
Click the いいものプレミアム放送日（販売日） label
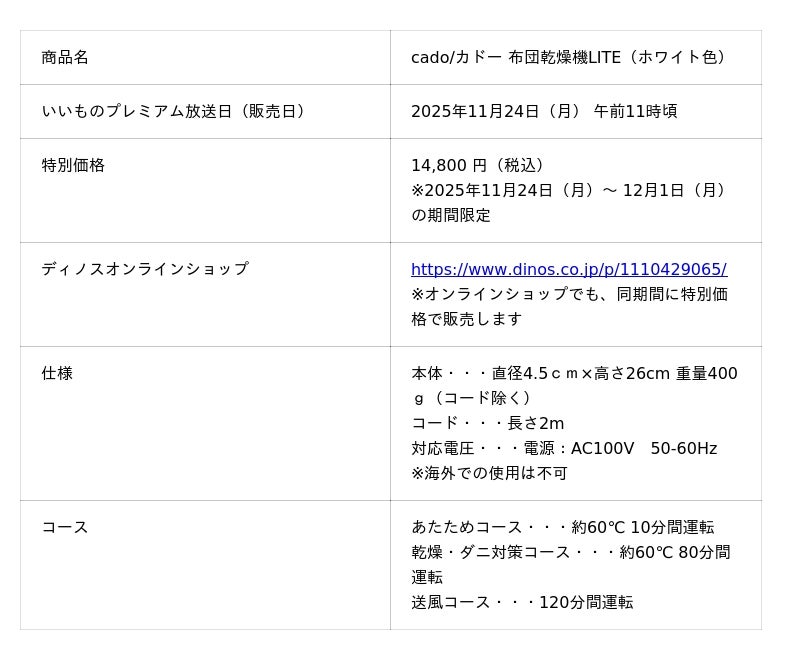pyautogui.click(x=174, y=111)
